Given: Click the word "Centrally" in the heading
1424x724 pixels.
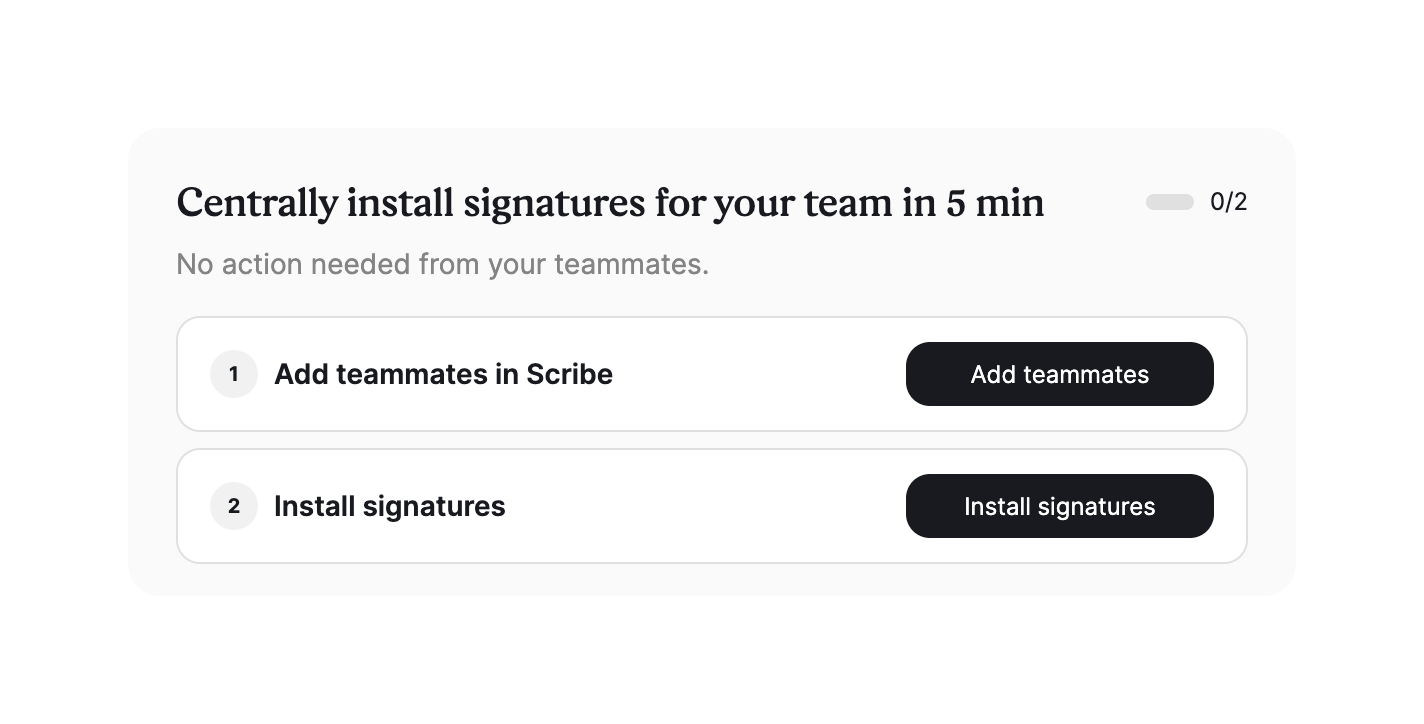Looking at the screenshot, I should (x=256, y=203).
